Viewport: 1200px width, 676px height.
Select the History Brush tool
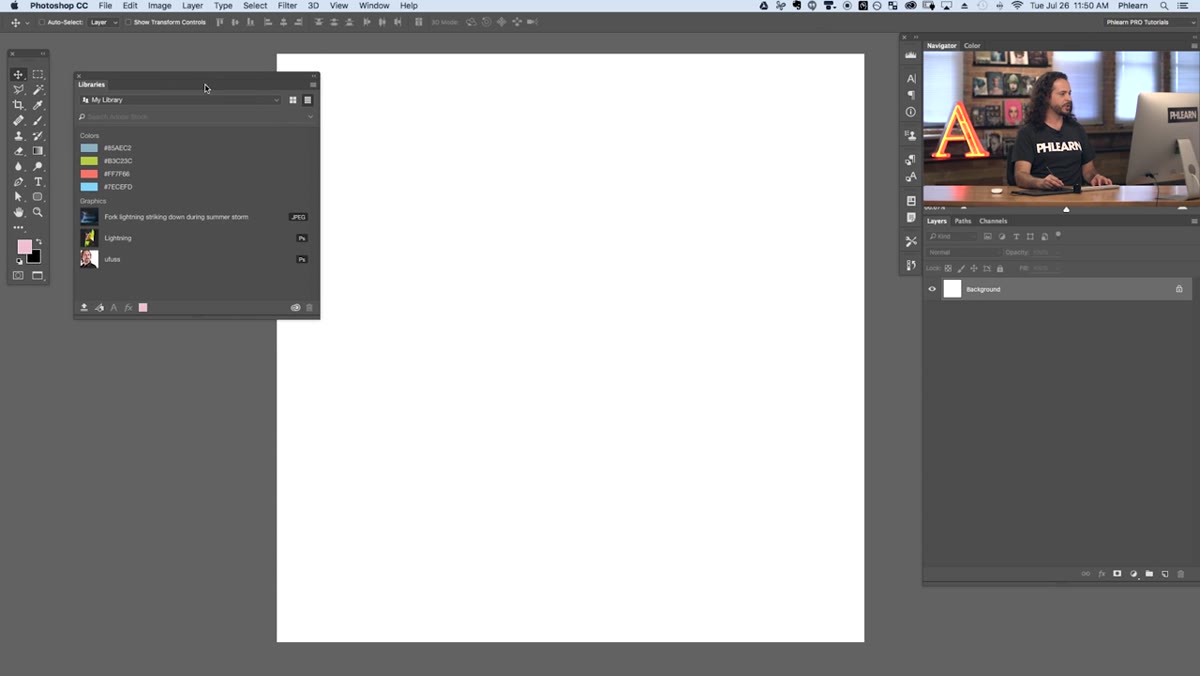coord(38,136)
